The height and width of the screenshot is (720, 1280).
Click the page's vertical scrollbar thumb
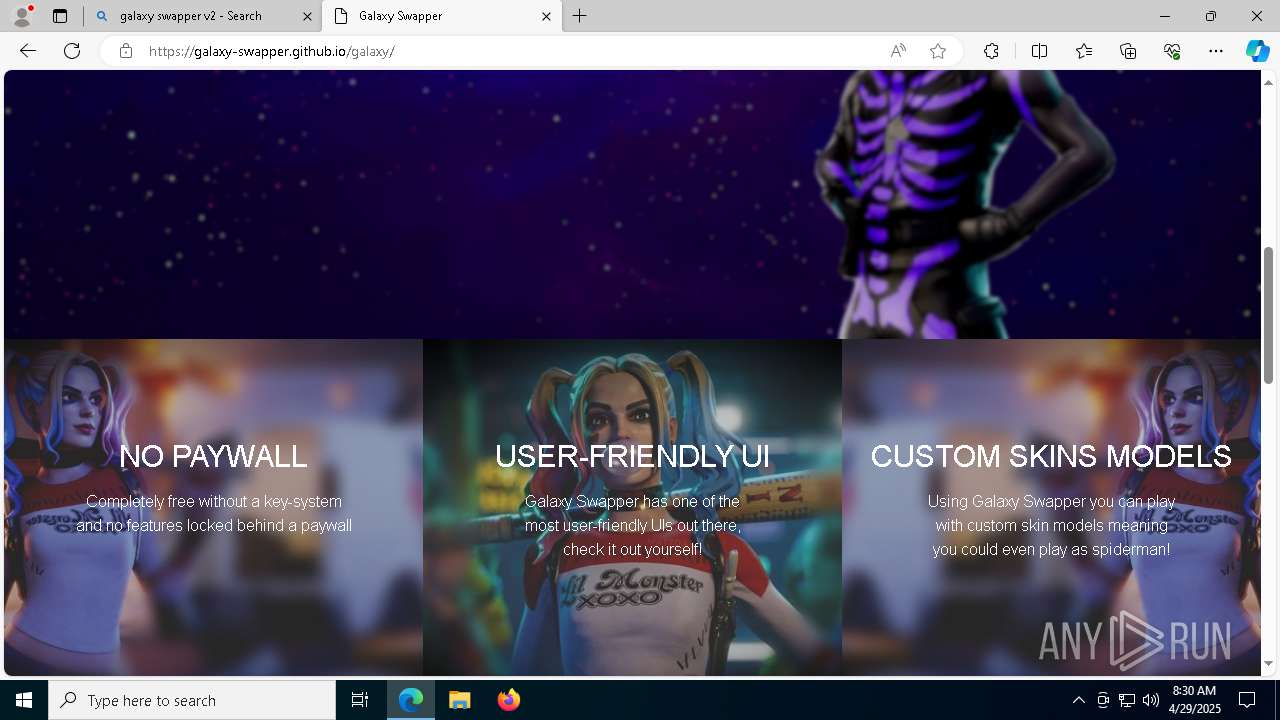[x=1268, y=315]
